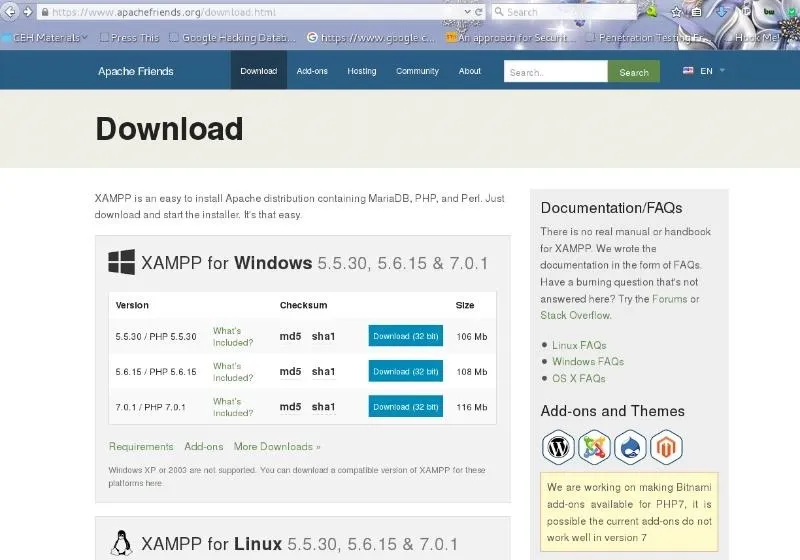Screen dimensions: 800x560
Task: Show bookmarks list toolbar icon
Action: (696, 12)
